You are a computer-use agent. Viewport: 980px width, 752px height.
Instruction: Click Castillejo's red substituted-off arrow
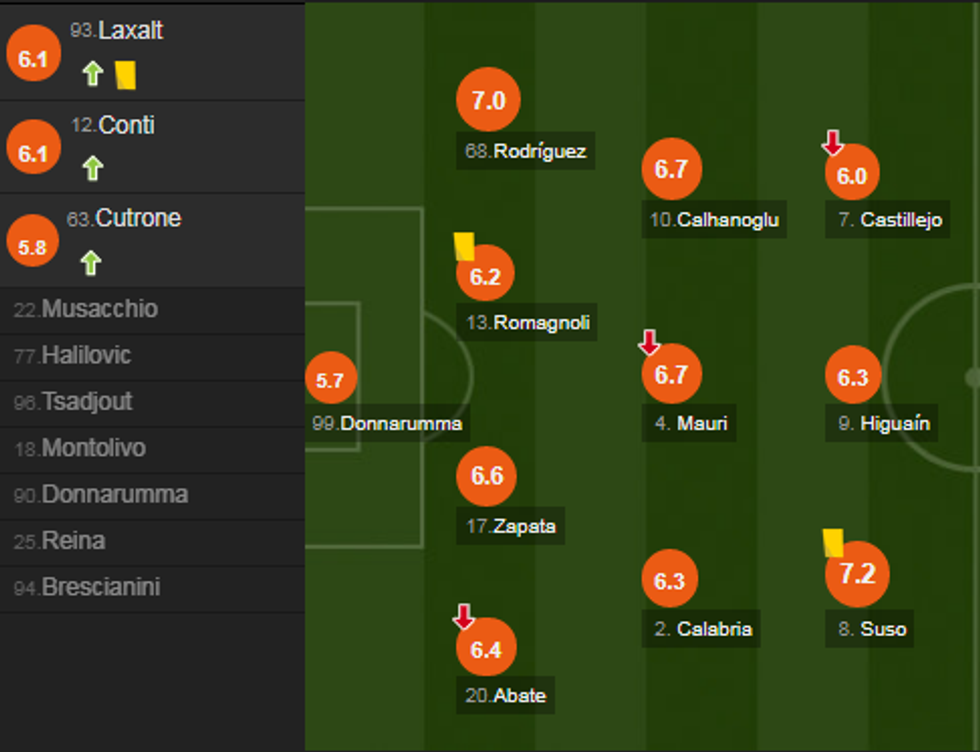(832, 143)
